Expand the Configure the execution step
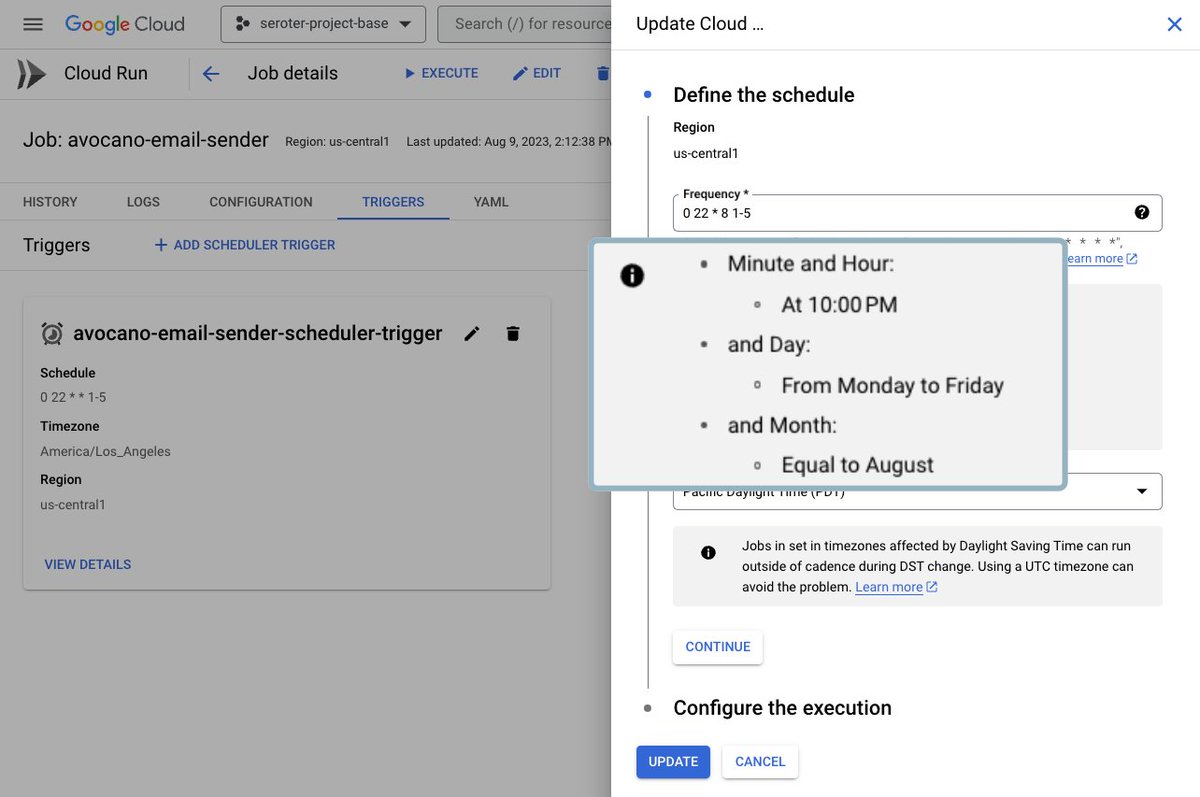 782,708
